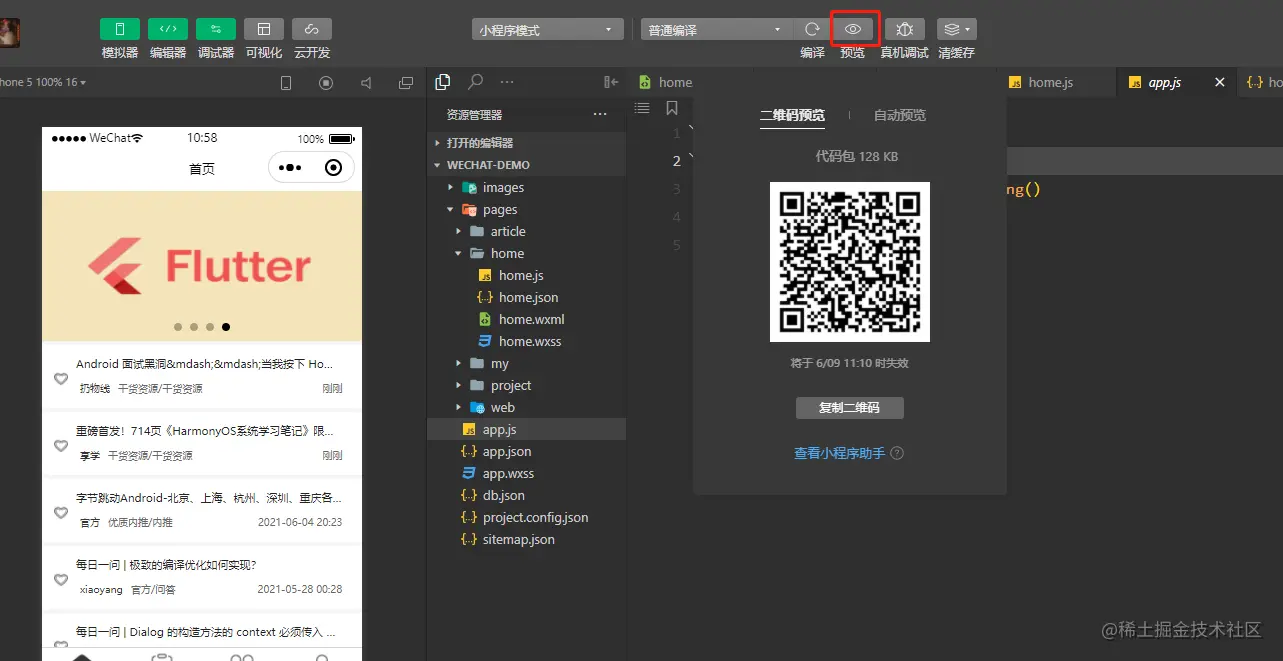Image resolution: width=1283 pixels, height=661 pixels.
Task: Favorite the '重磅首发！714页' article heart
Action: (x=61, y=446)
